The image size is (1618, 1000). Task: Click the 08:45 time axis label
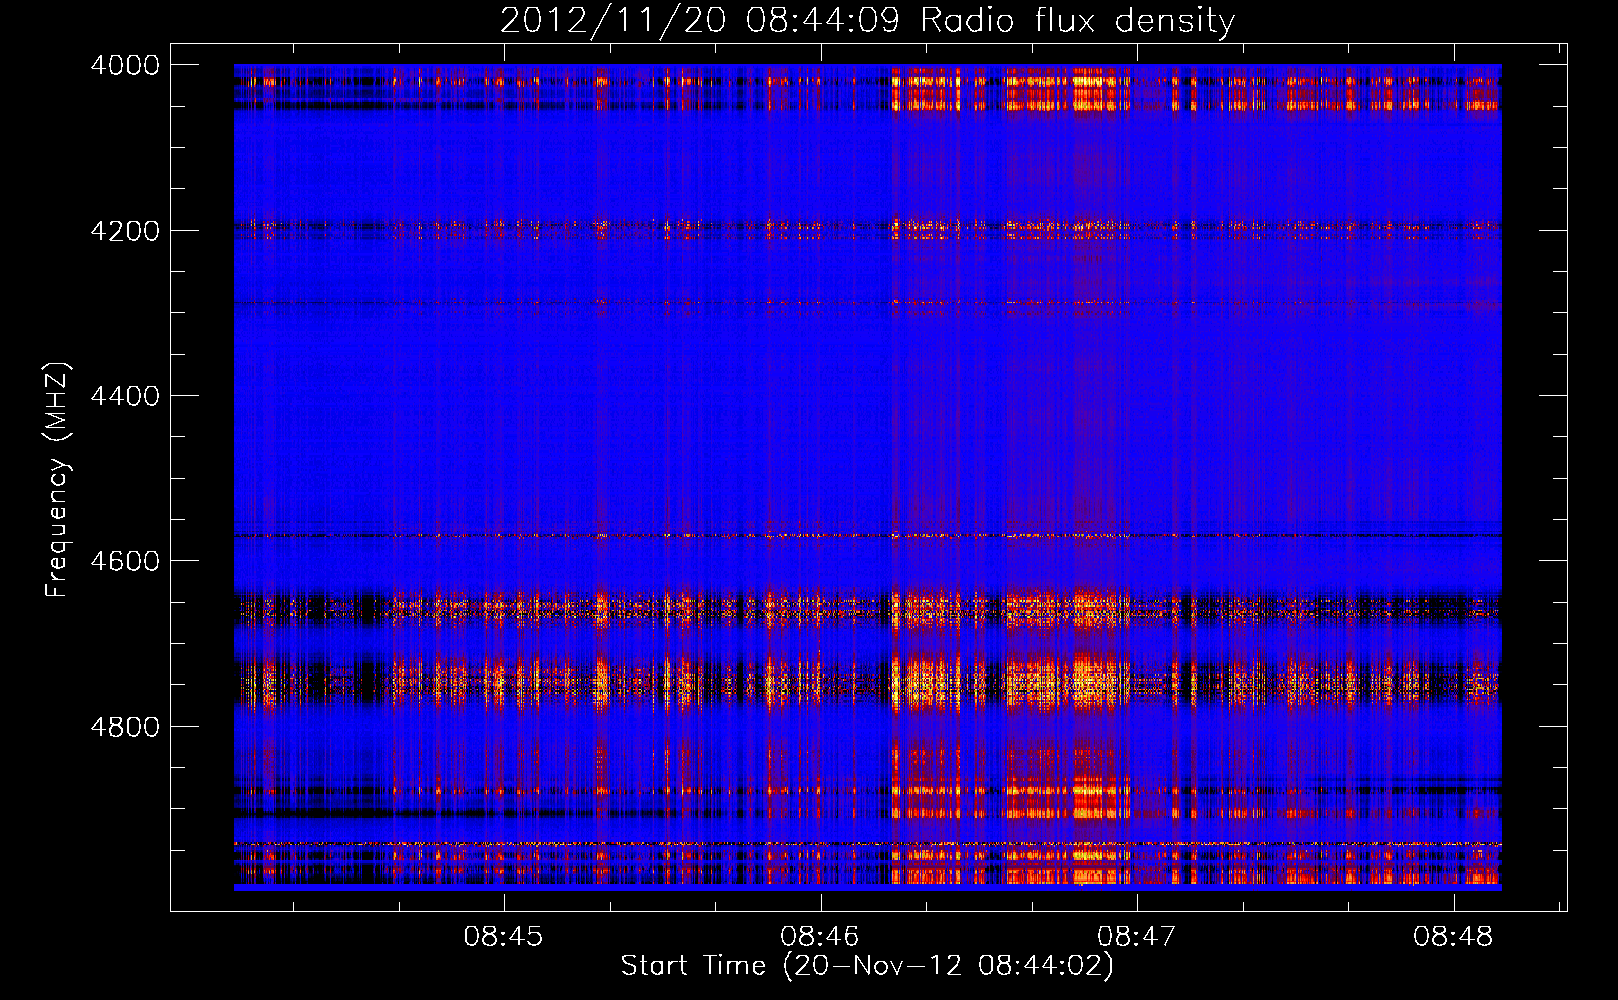(x=503, y=936)
